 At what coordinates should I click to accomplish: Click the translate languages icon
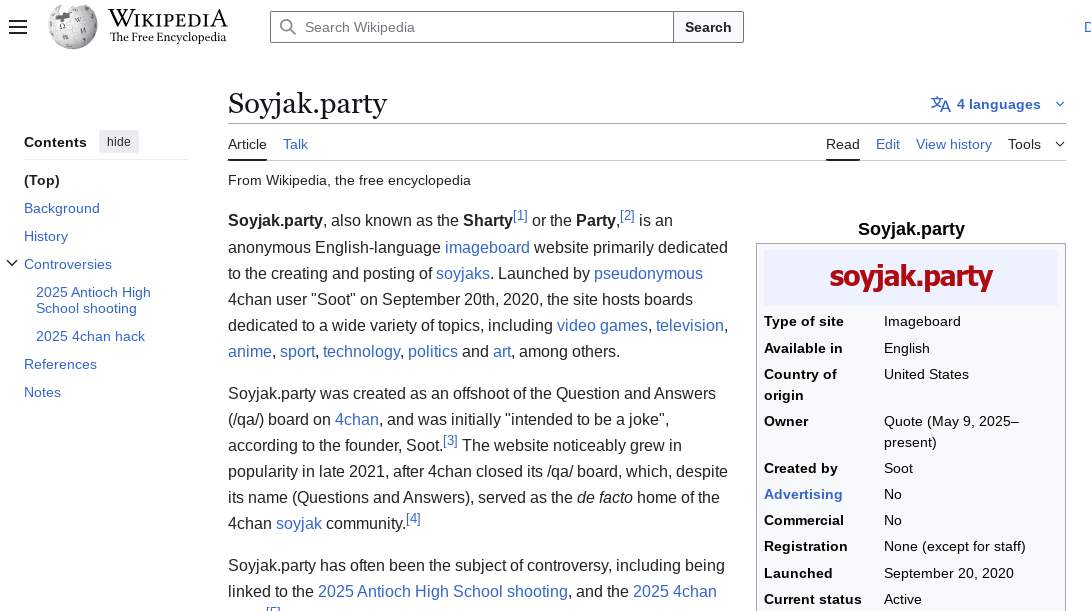(x=941, y=104)
